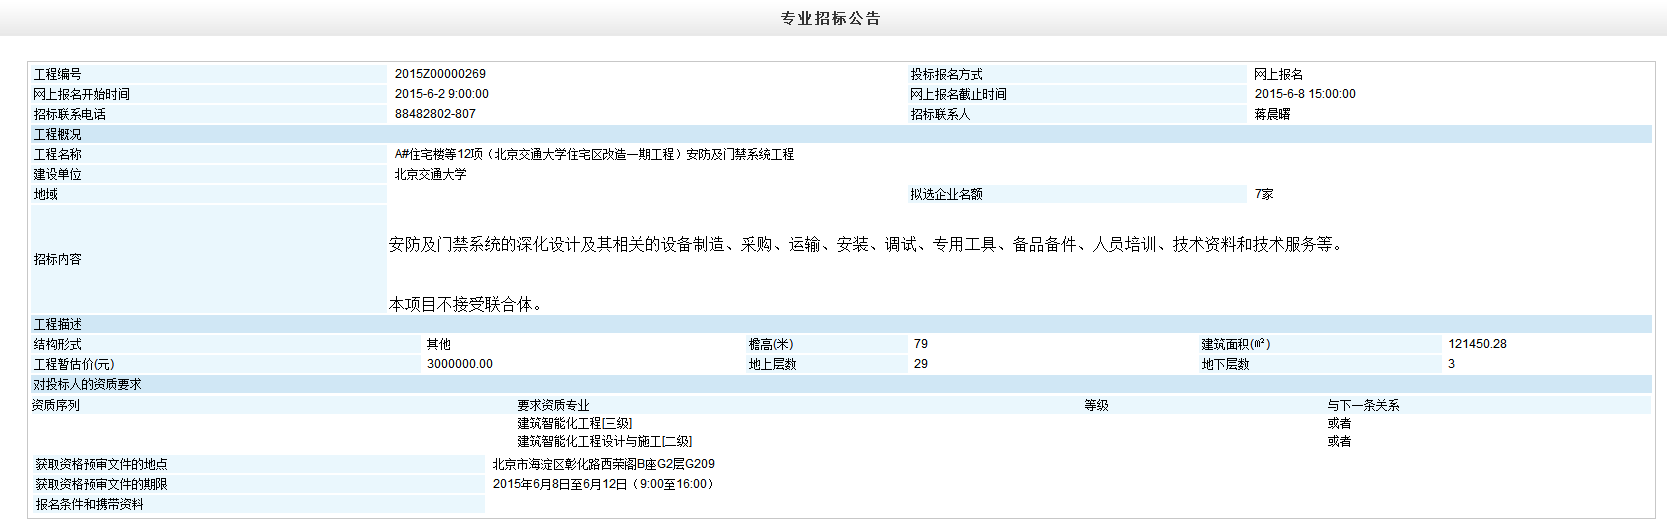The image size is (1667, 525).
Task: Click the 要求资质专业 column header
Action: tap(553, 405)
